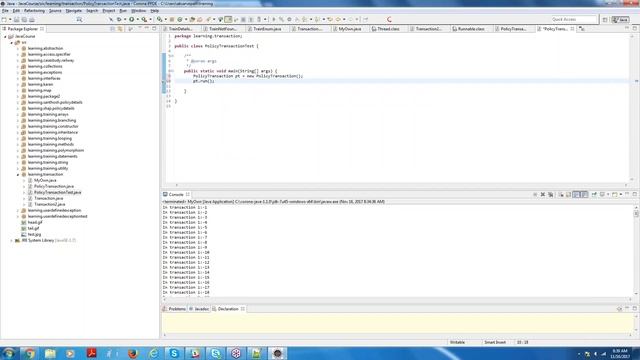Screen dimensions: 640x360
Task: Click the Print icon in the toolbar
Action: click(x=32, y=20)
